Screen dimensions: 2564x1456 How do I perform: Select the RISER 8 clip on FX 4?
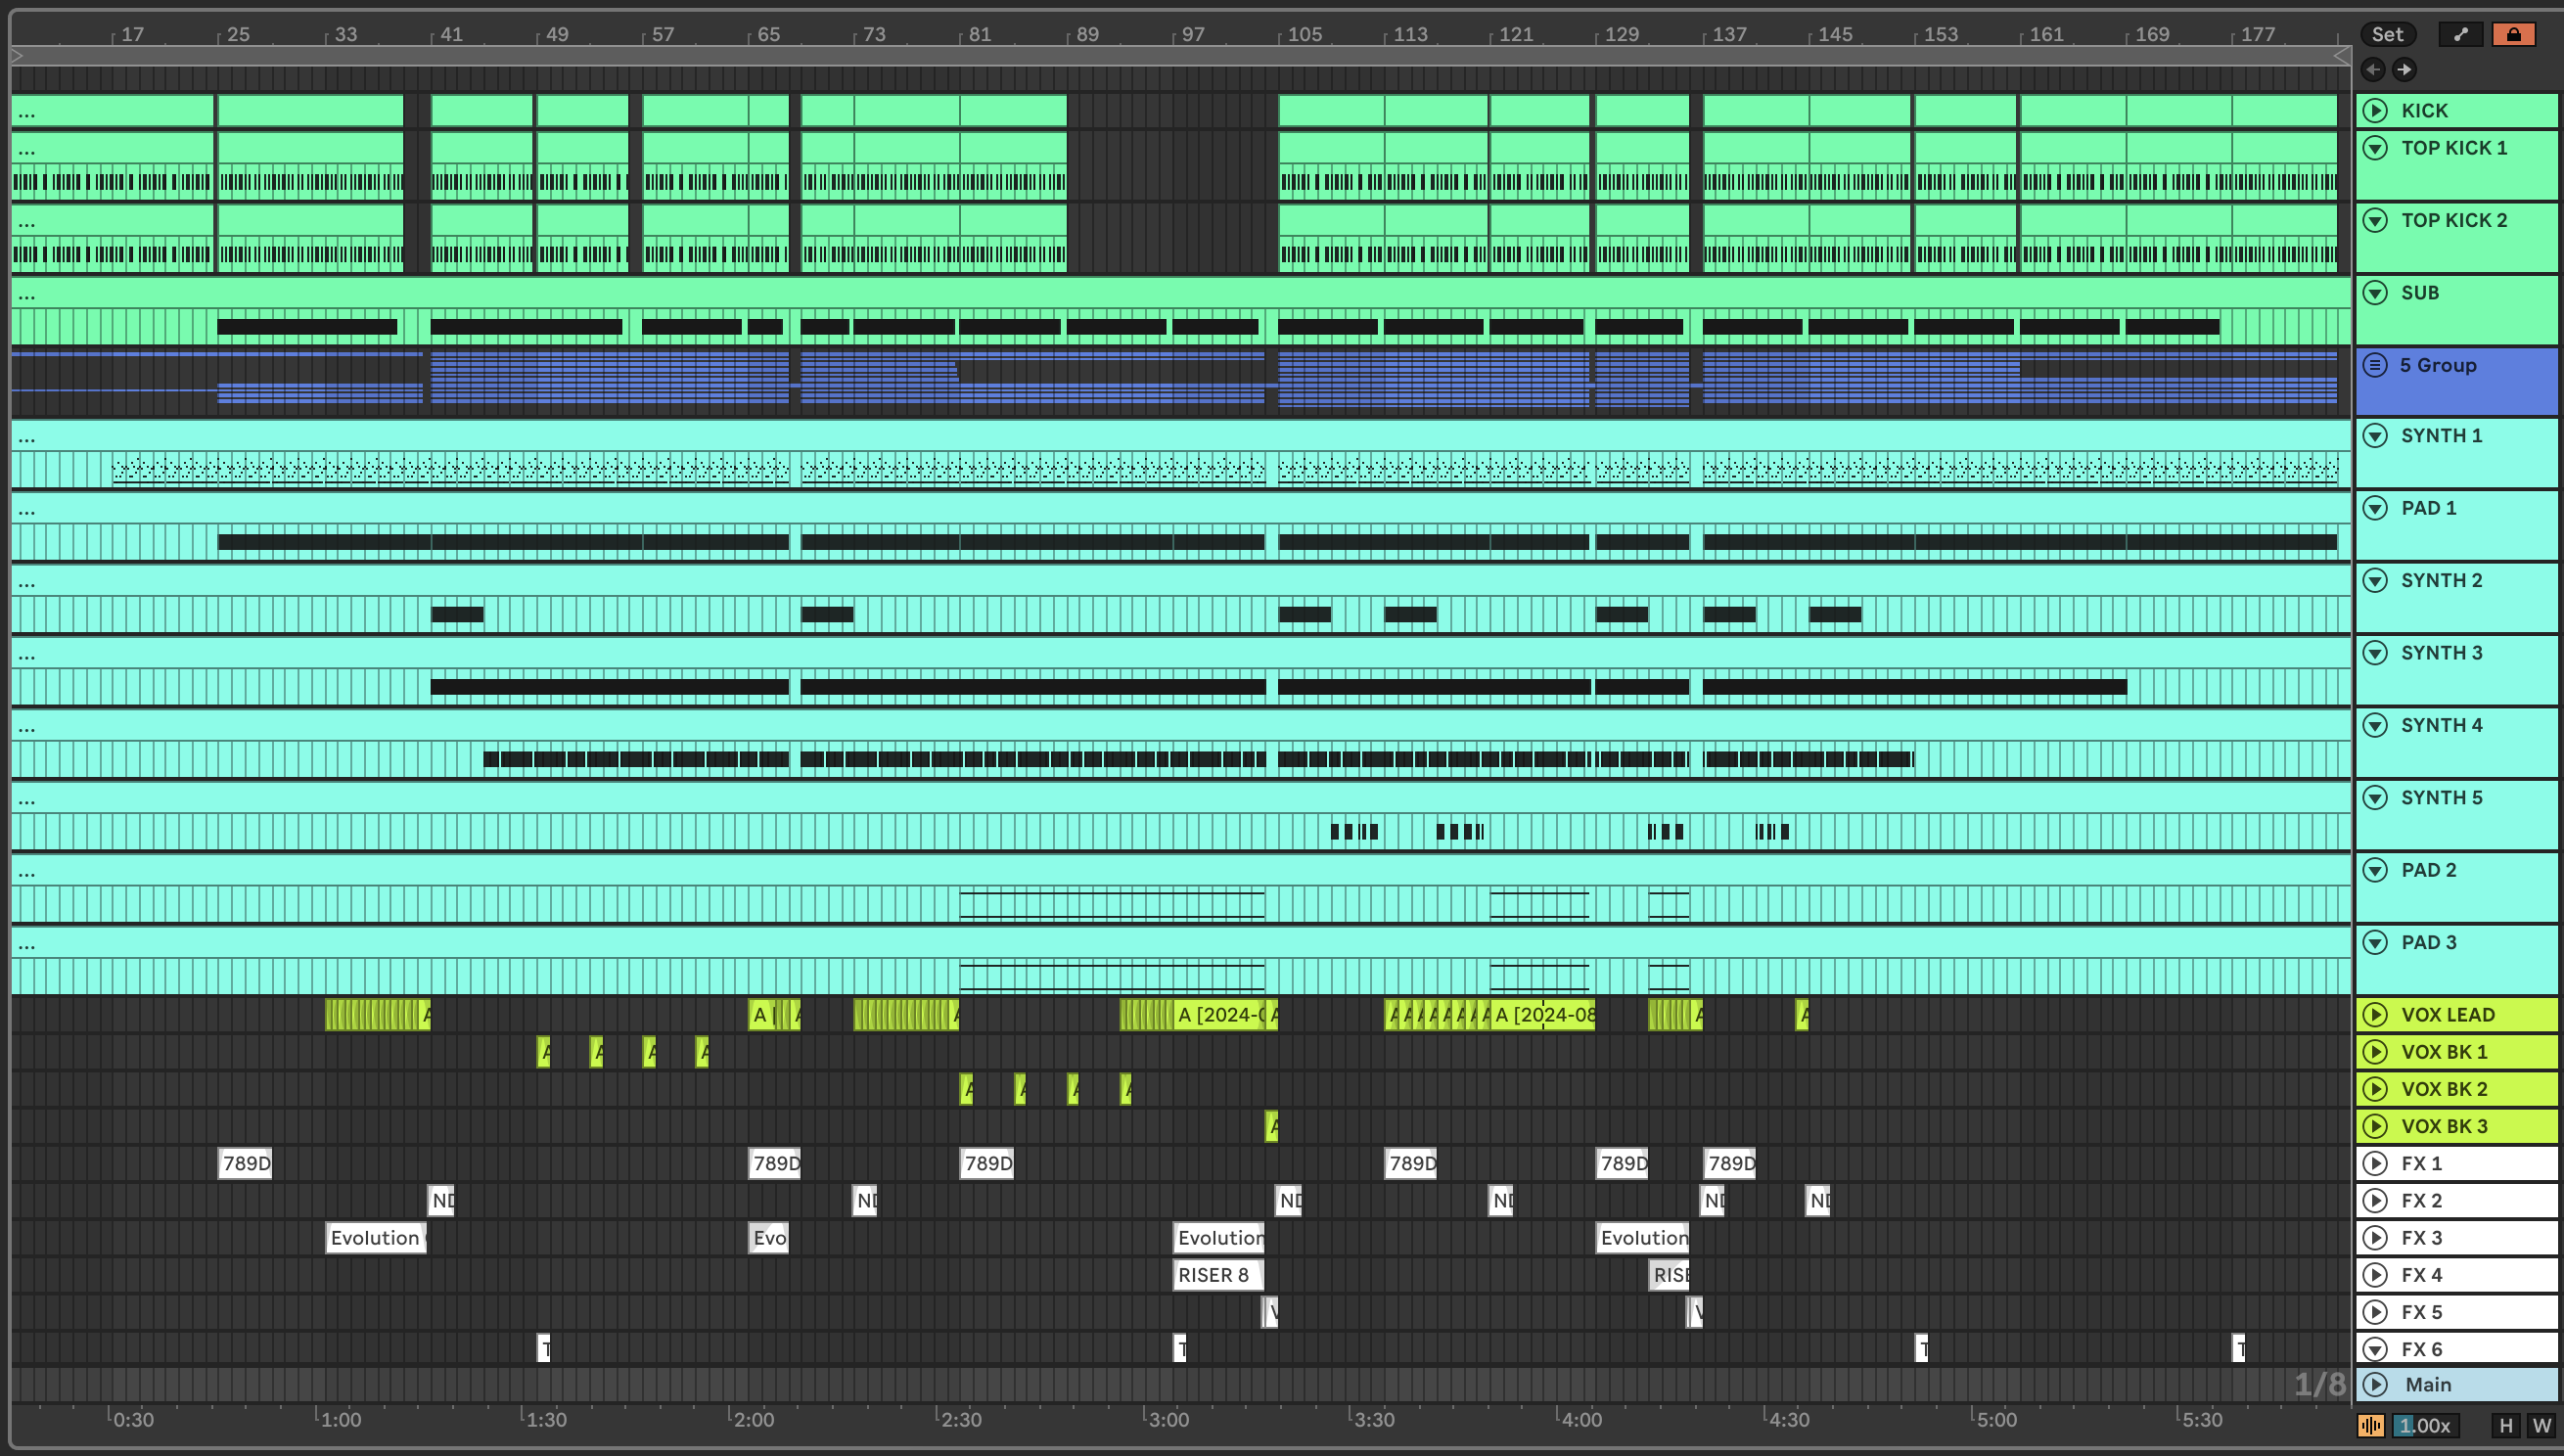pyautogui.click(x=1218, y=1275)
